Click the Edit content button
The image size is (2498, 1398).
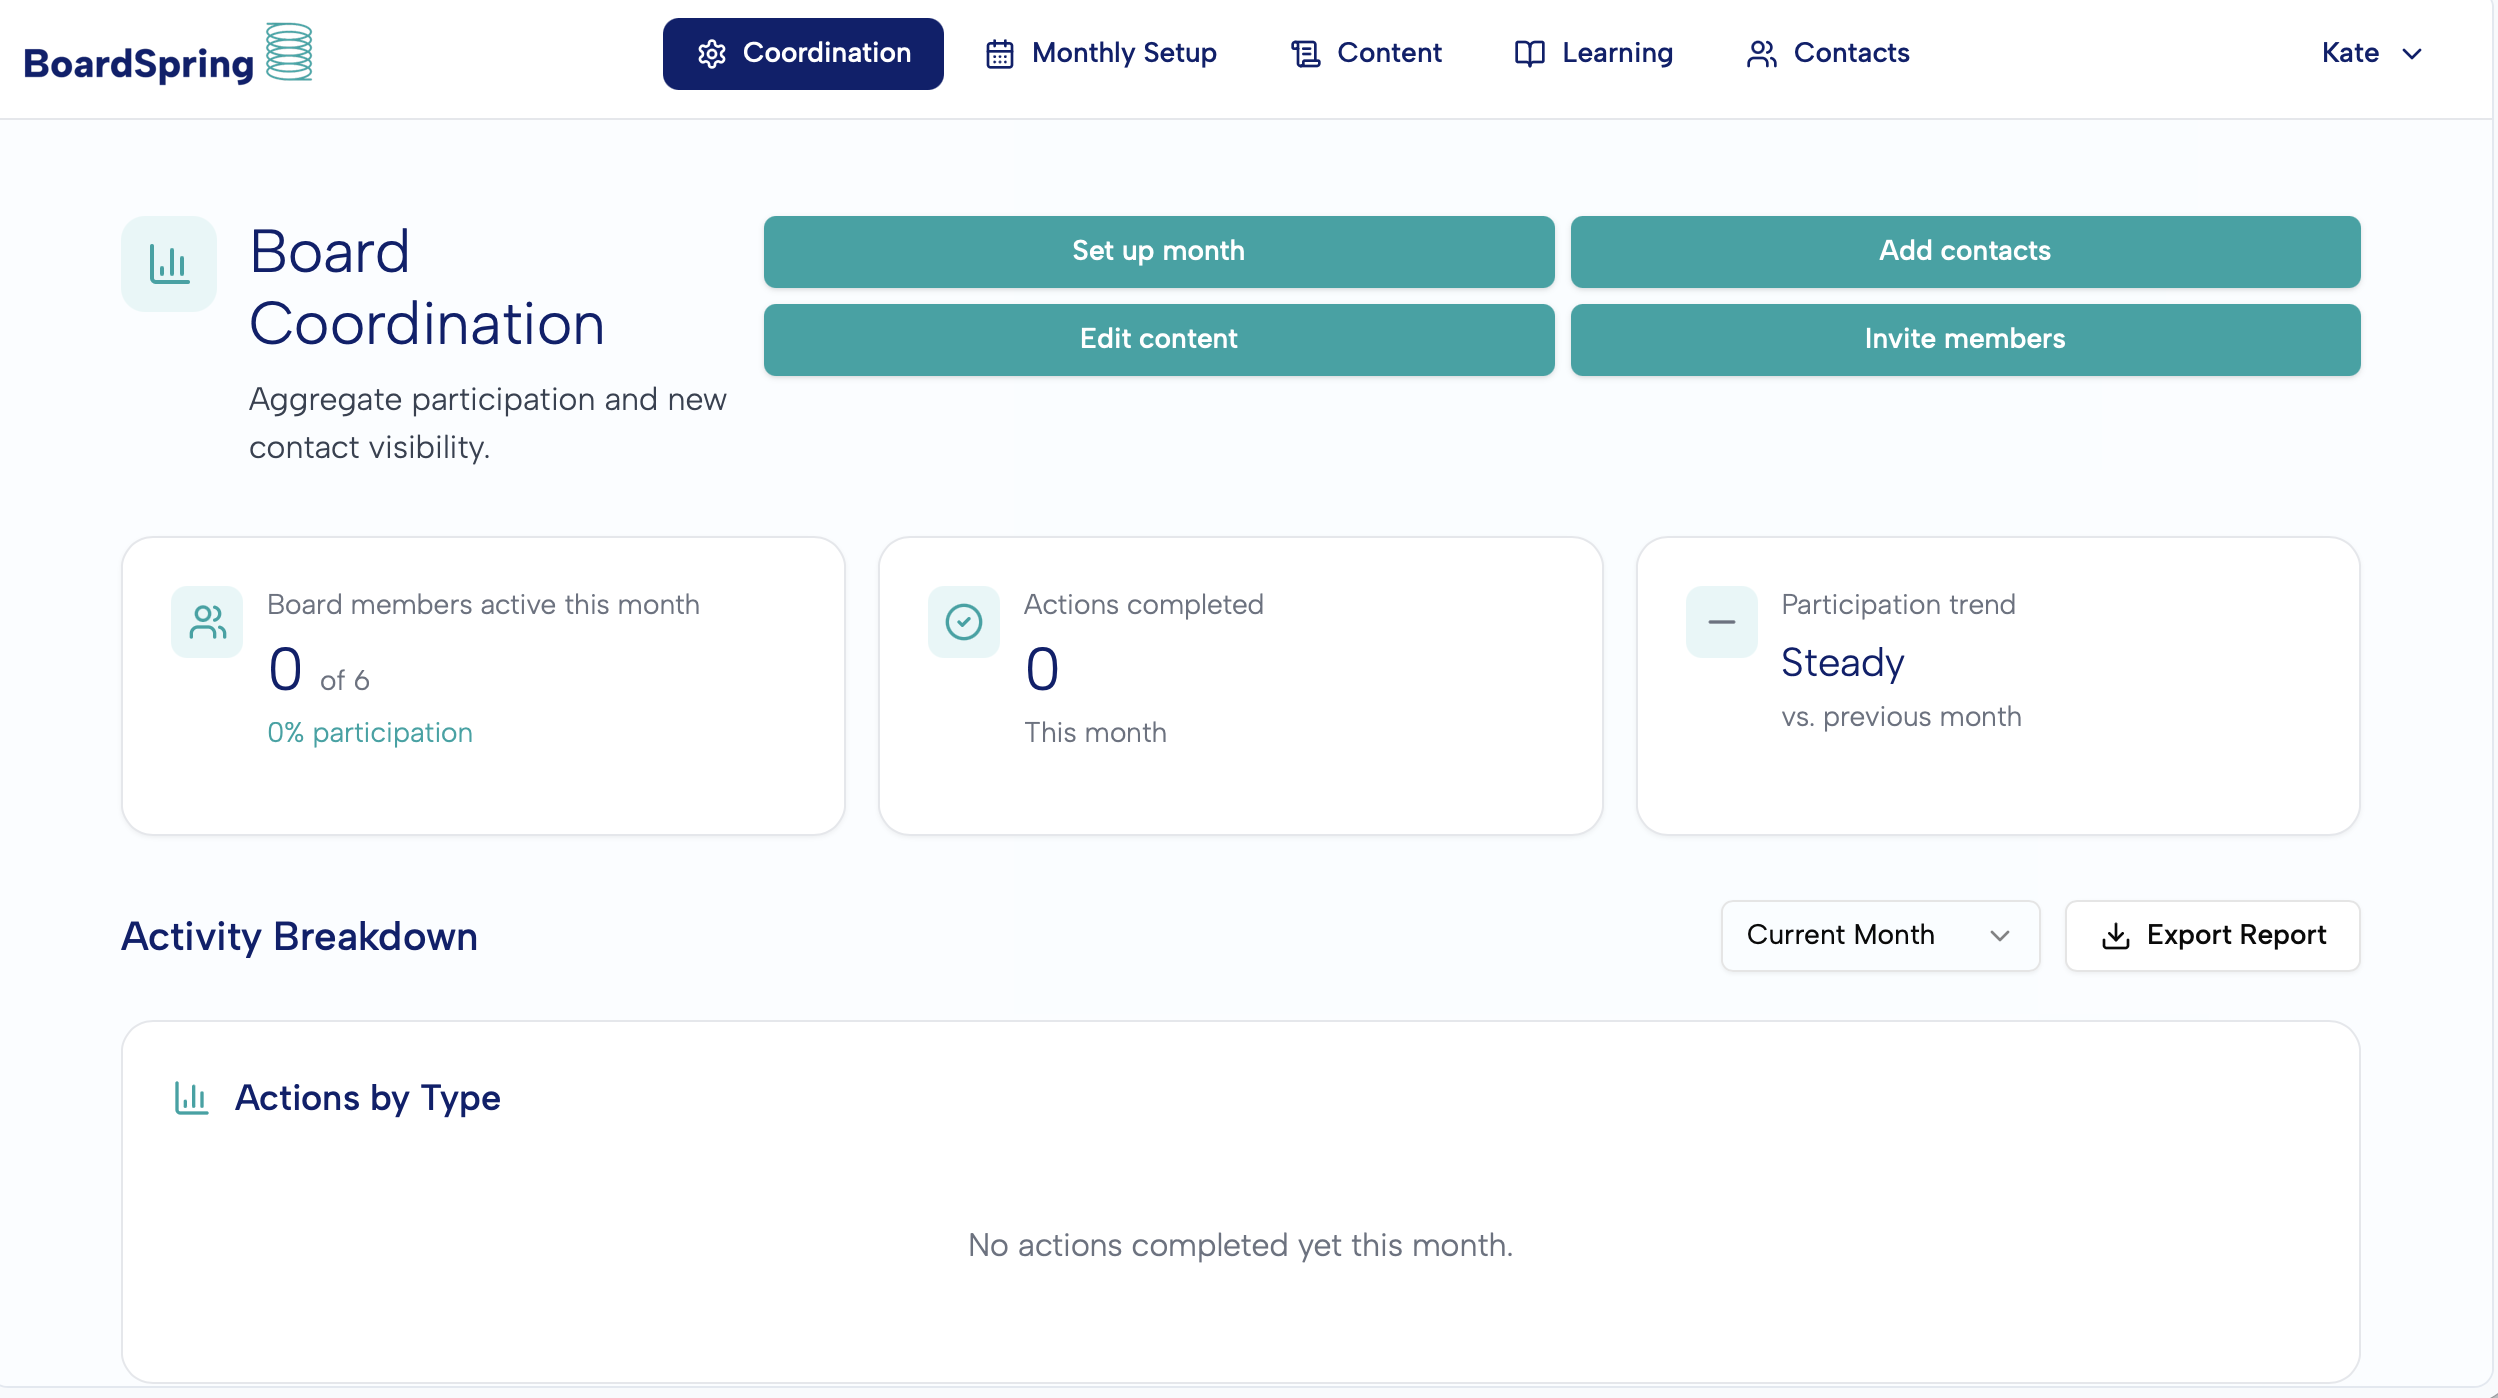(1158, 339)
